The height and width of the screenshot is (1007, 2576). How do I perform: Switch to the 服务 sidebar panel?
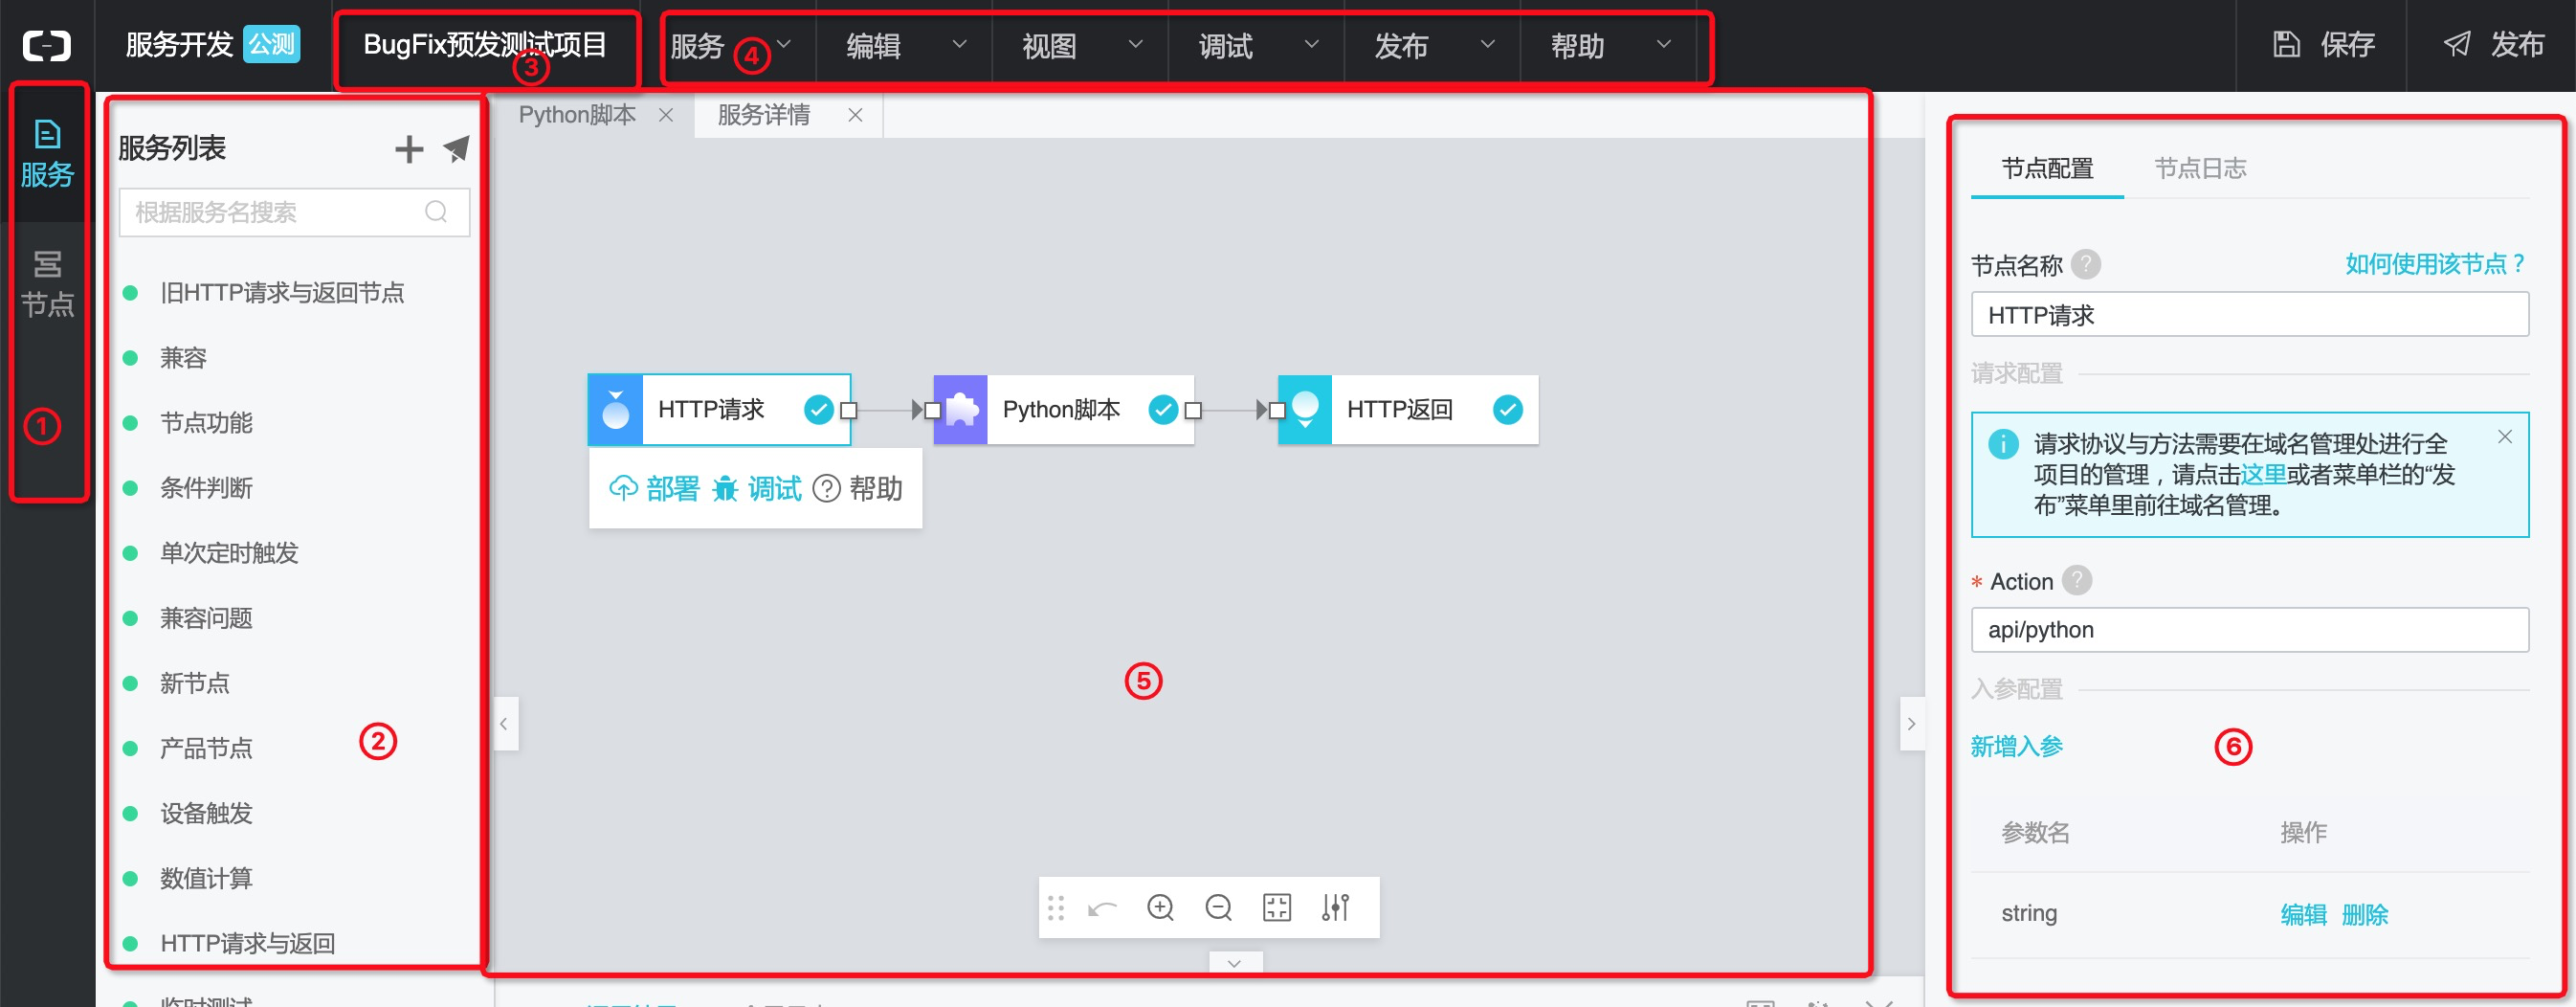(x=47, y=155)
